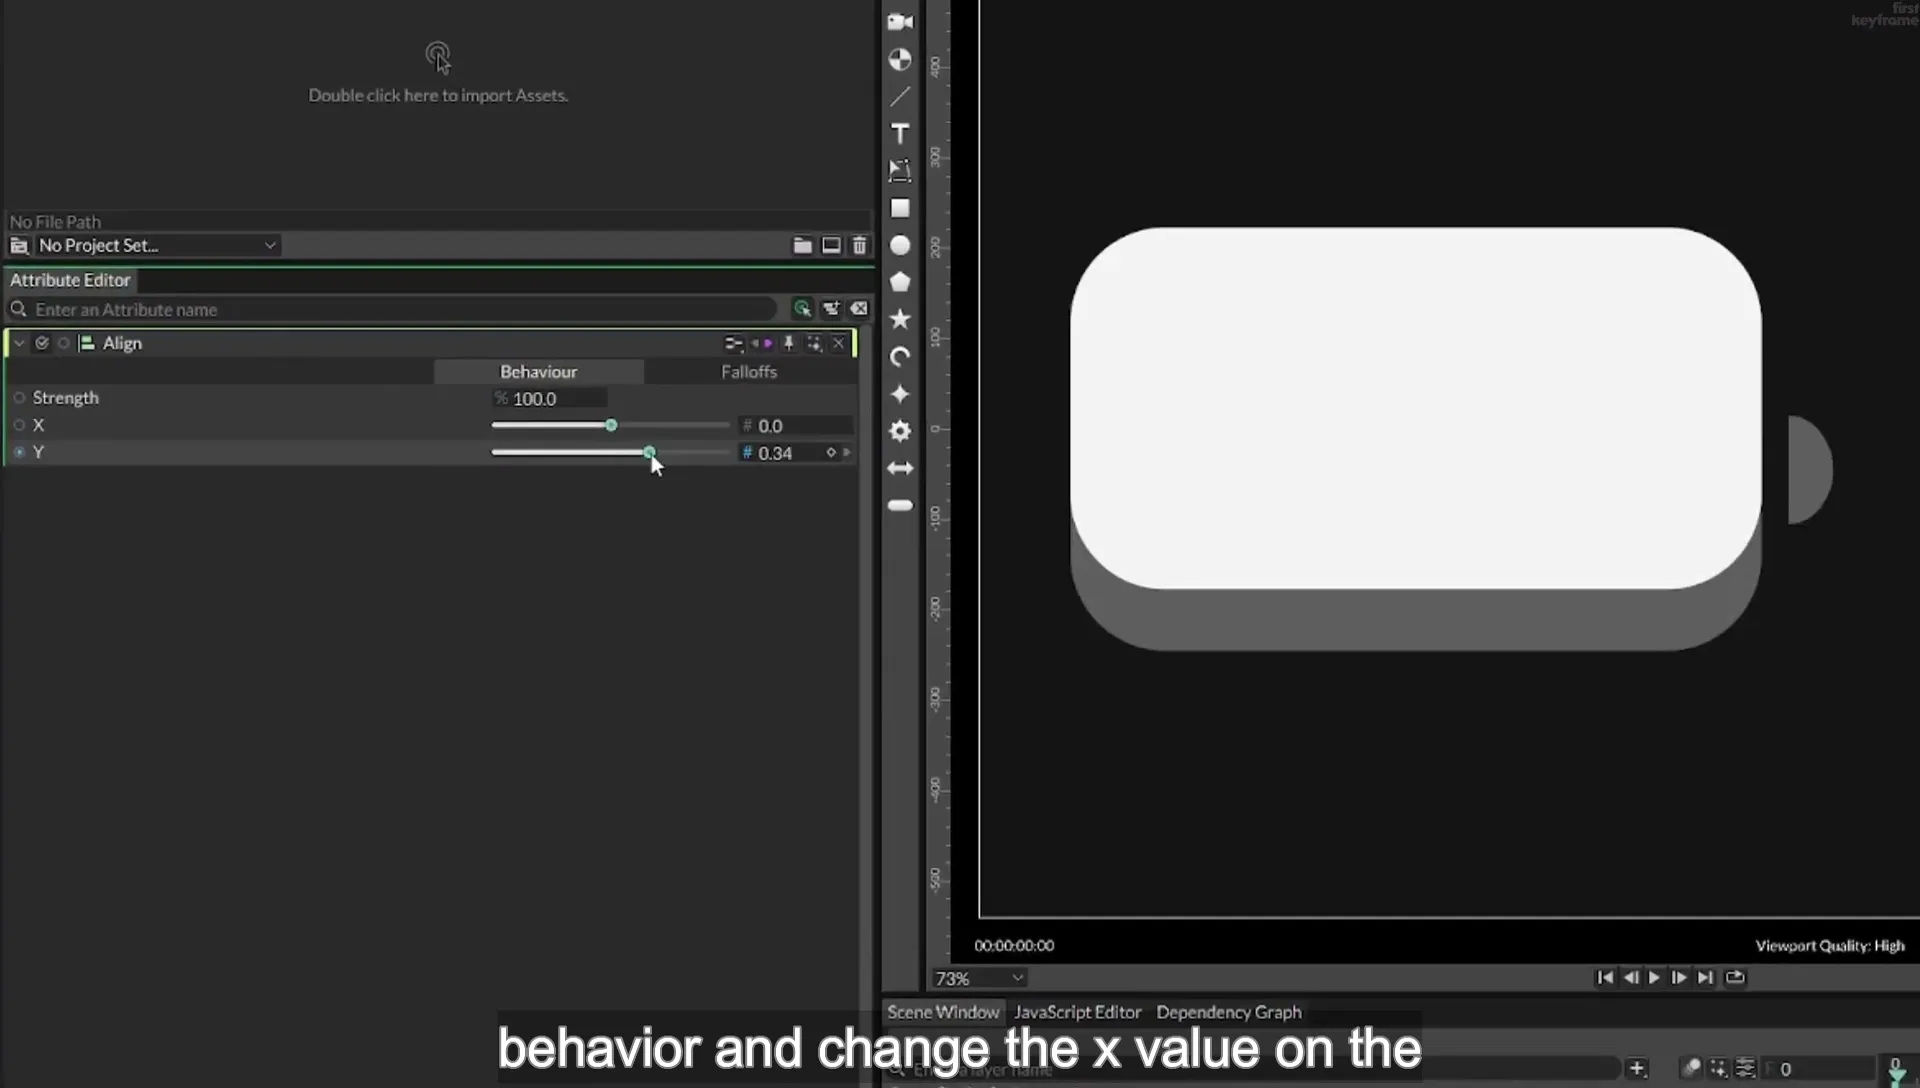
Task: Open the 73% viewport zoom dropdown
Action: 979,978
